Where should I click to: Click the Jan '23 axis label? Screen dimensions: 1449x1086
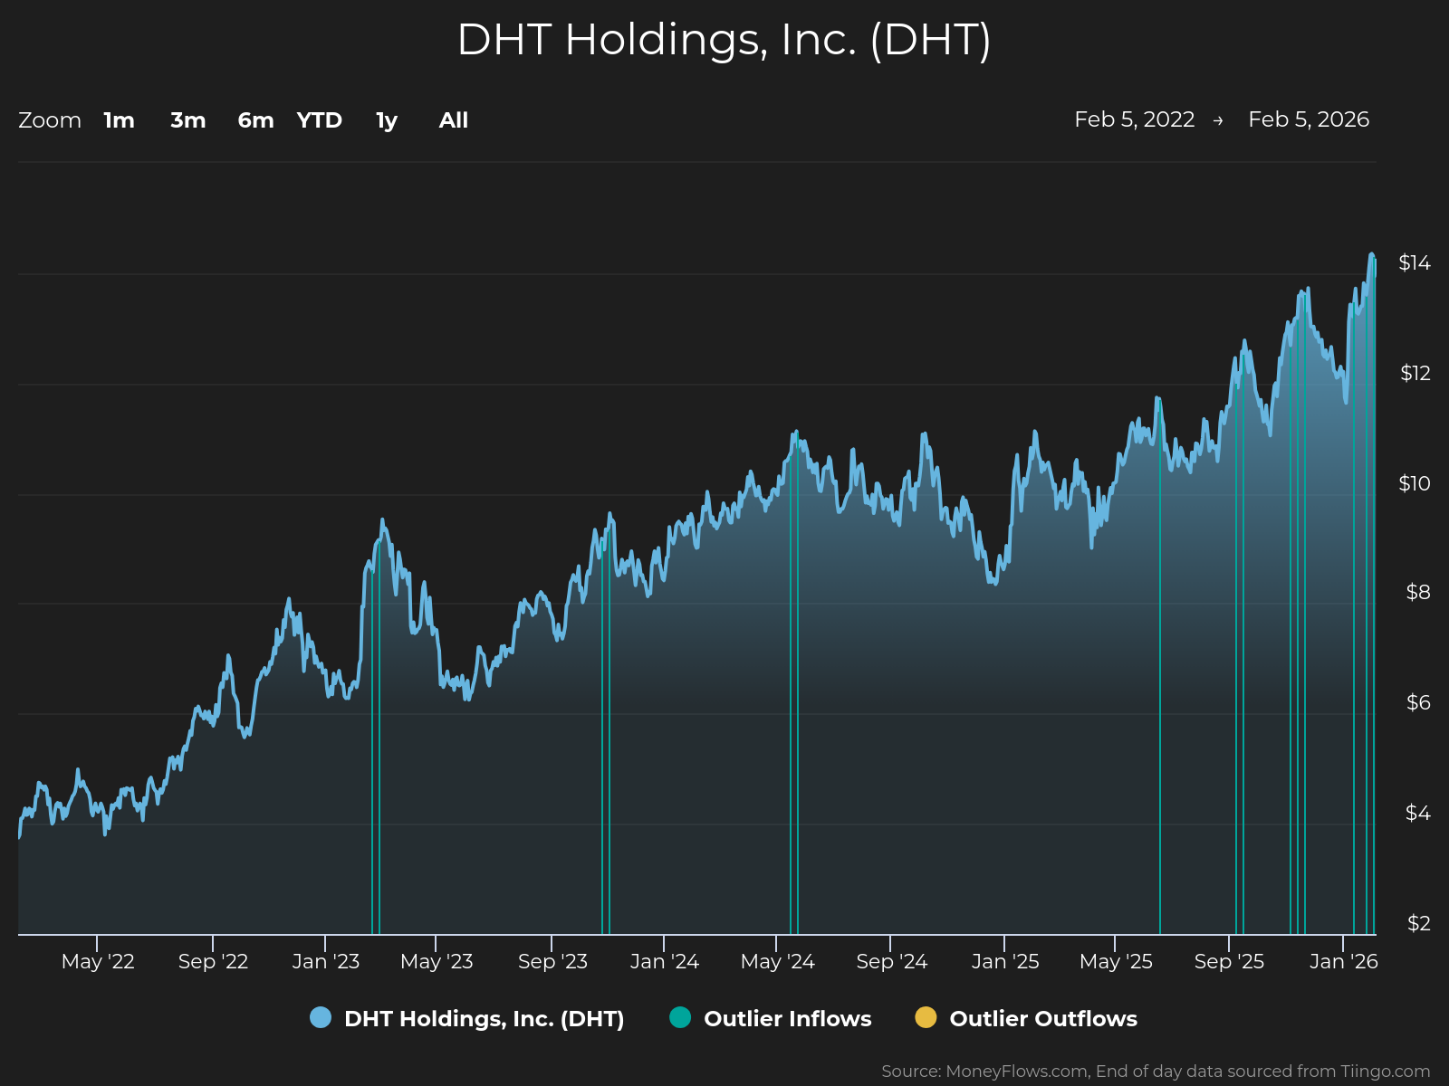pyautogui.click(x=326, y=961)
